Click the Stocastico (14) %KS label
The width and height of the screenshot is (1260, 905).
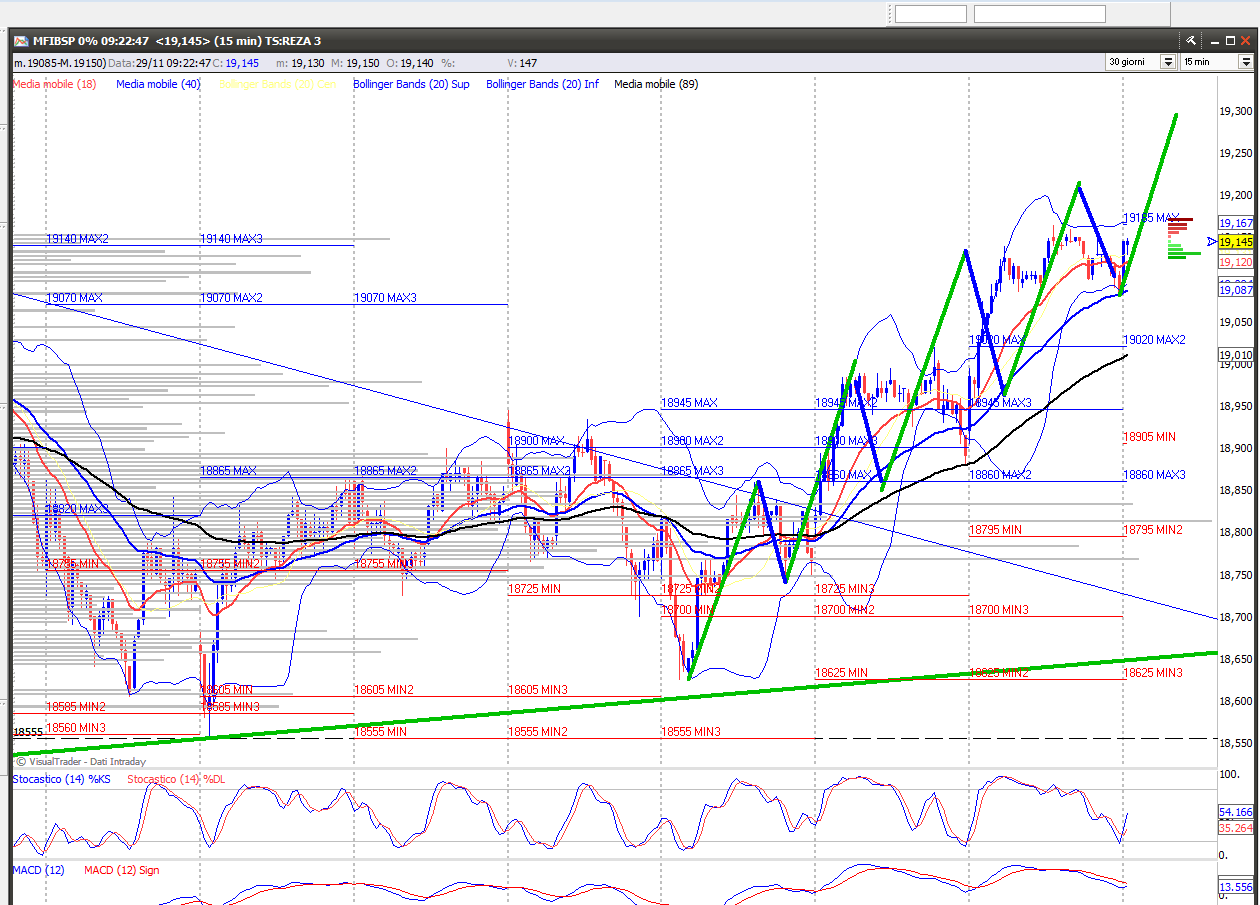[x=62, y=778]
